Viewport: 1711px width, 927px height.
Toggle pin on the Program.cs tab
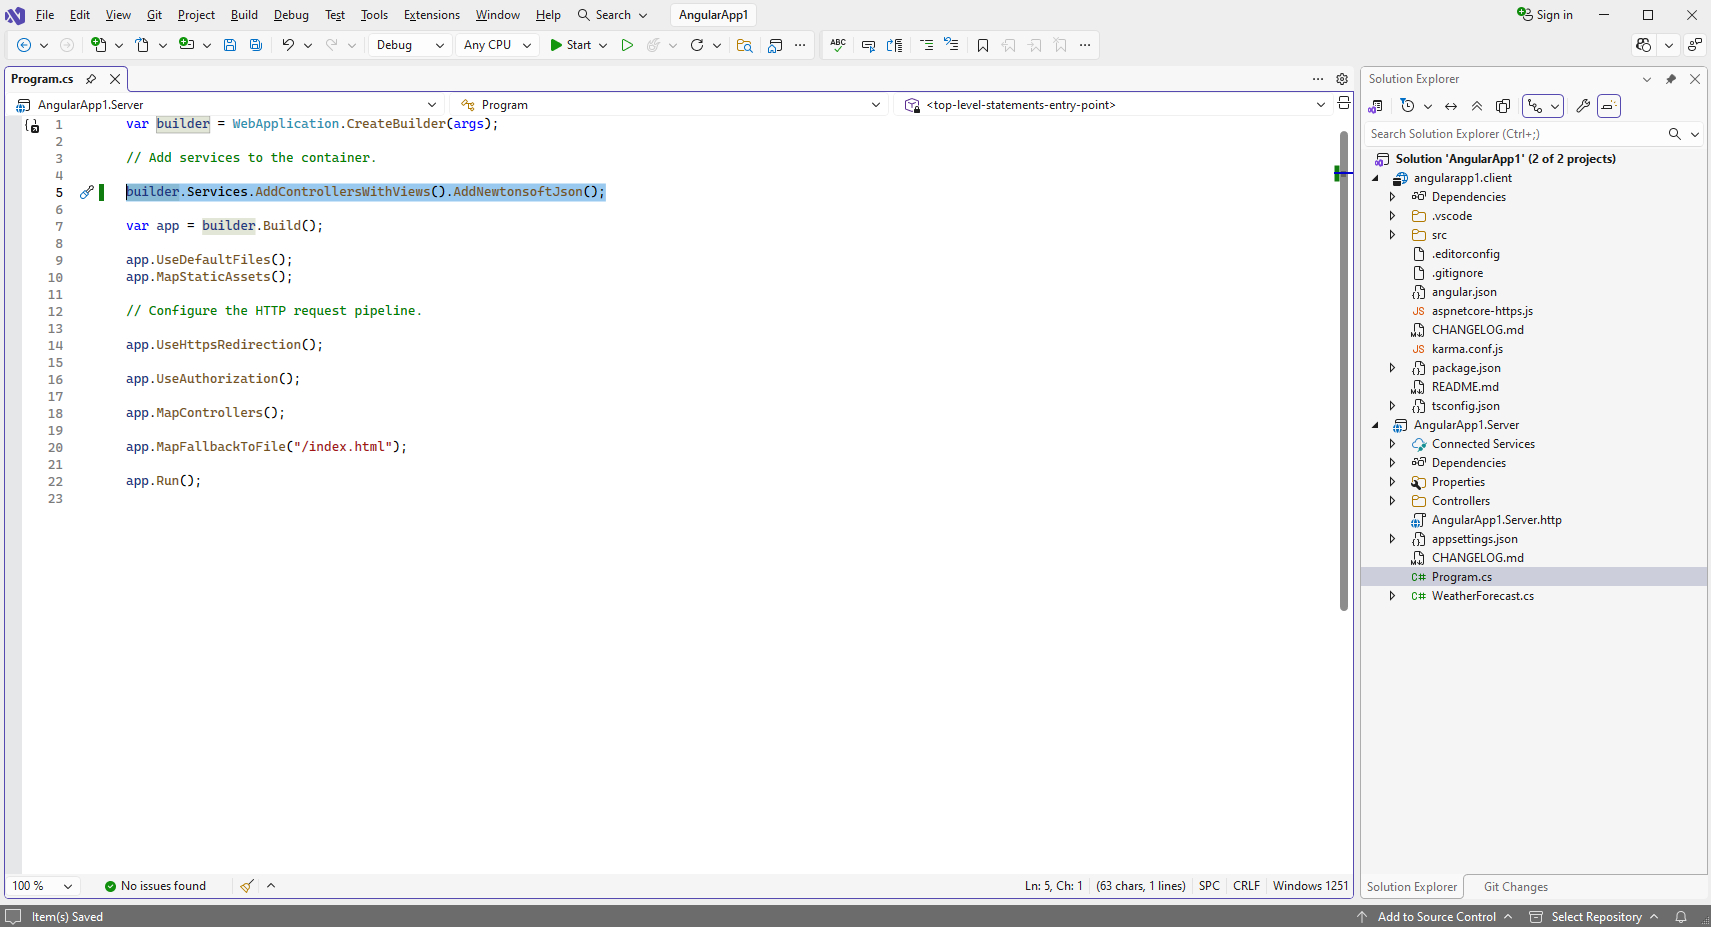[91, 79]
